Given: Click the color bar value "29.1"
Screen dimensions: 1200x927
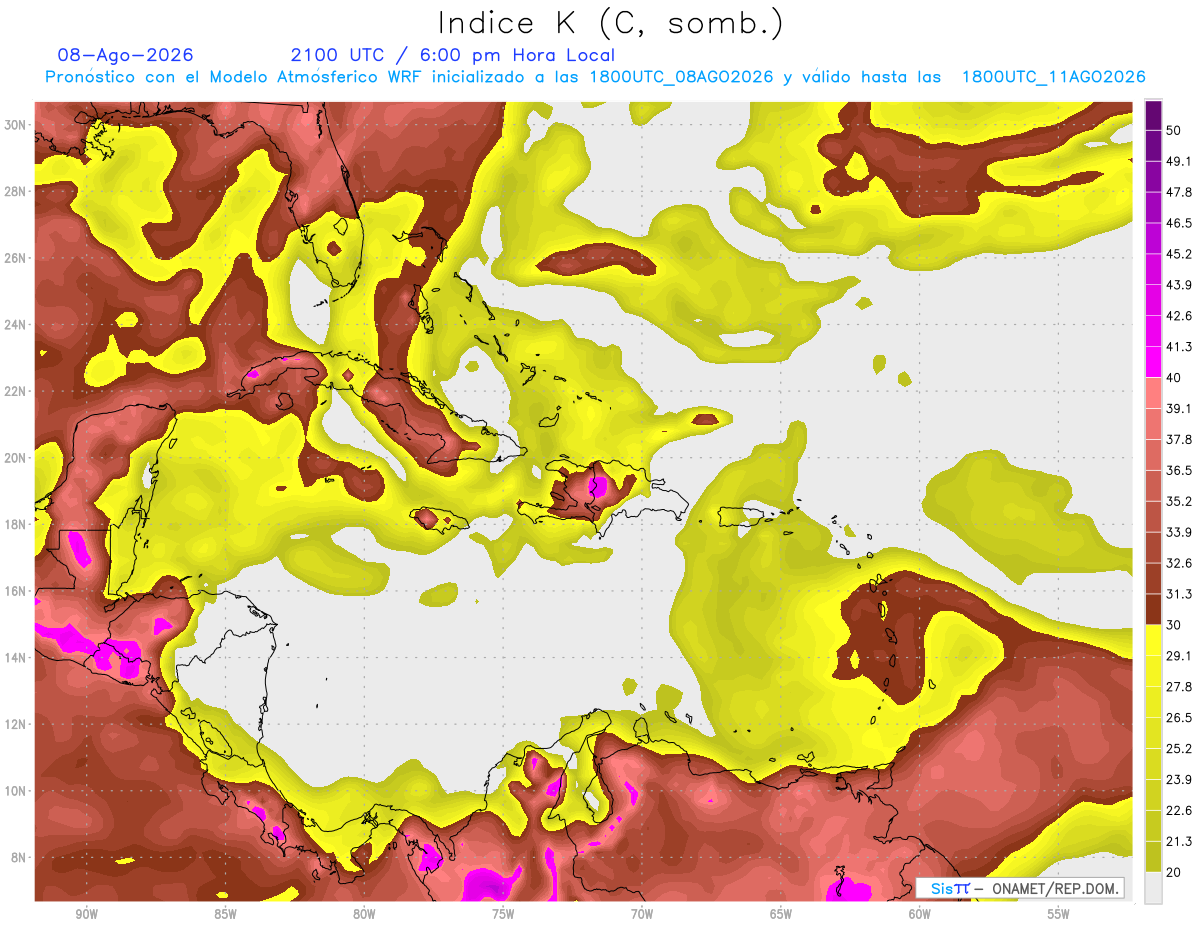Looking at the screenshot, I should (1179, 656).
